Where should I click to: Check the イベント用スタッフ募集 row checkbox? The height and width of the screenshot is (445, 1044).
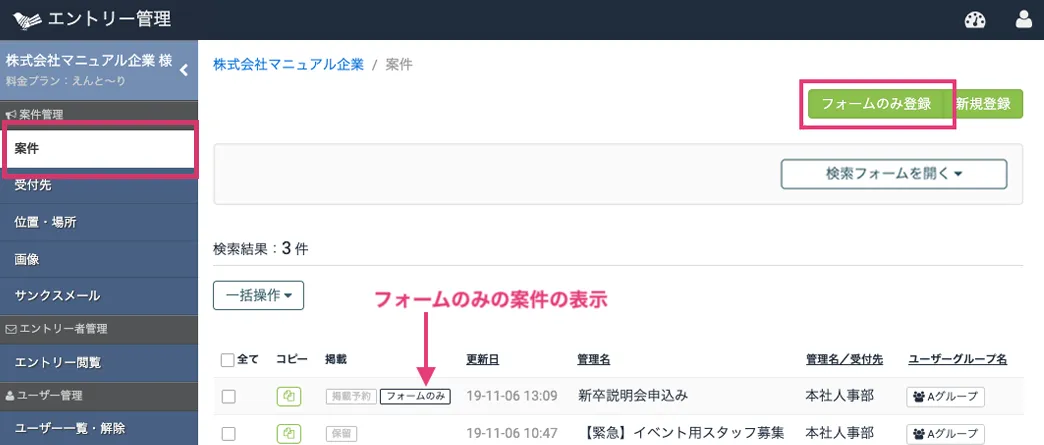229,434
